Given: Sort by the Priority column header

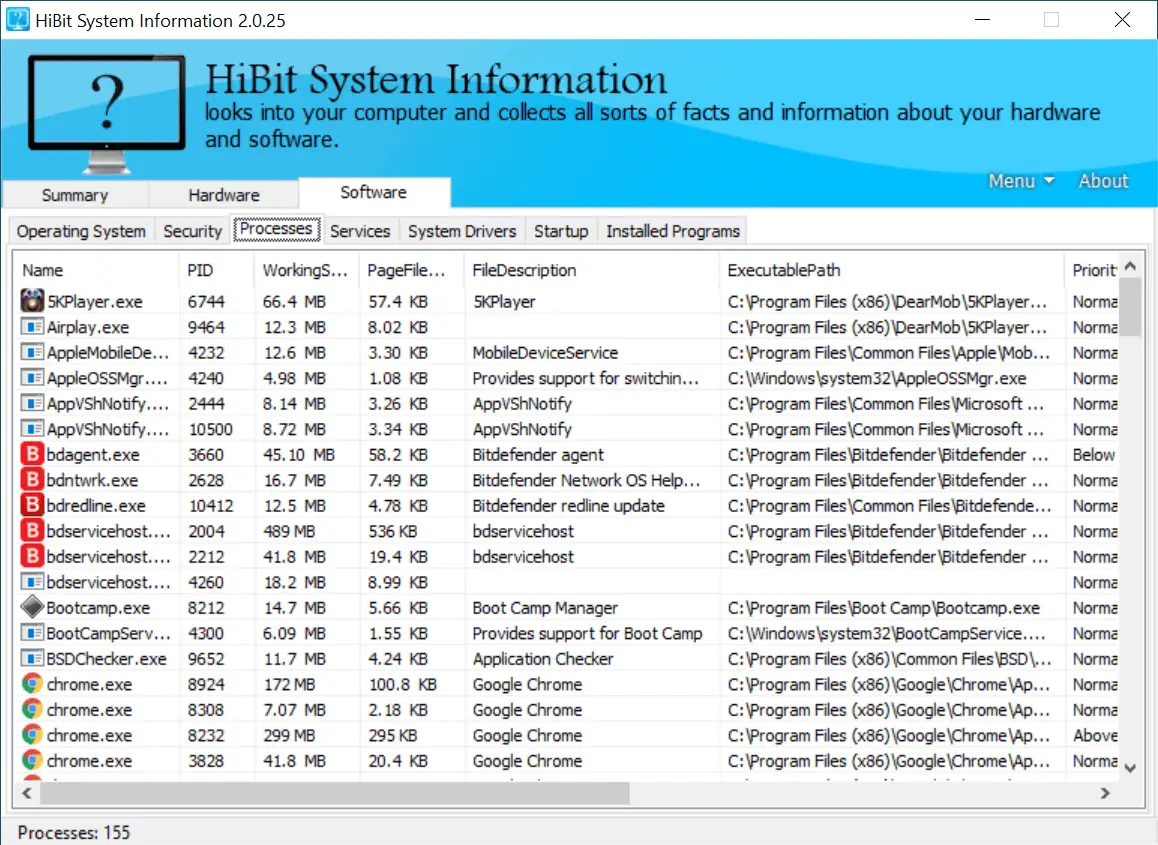Looking at the screenshot, I should coord(1092,270).
